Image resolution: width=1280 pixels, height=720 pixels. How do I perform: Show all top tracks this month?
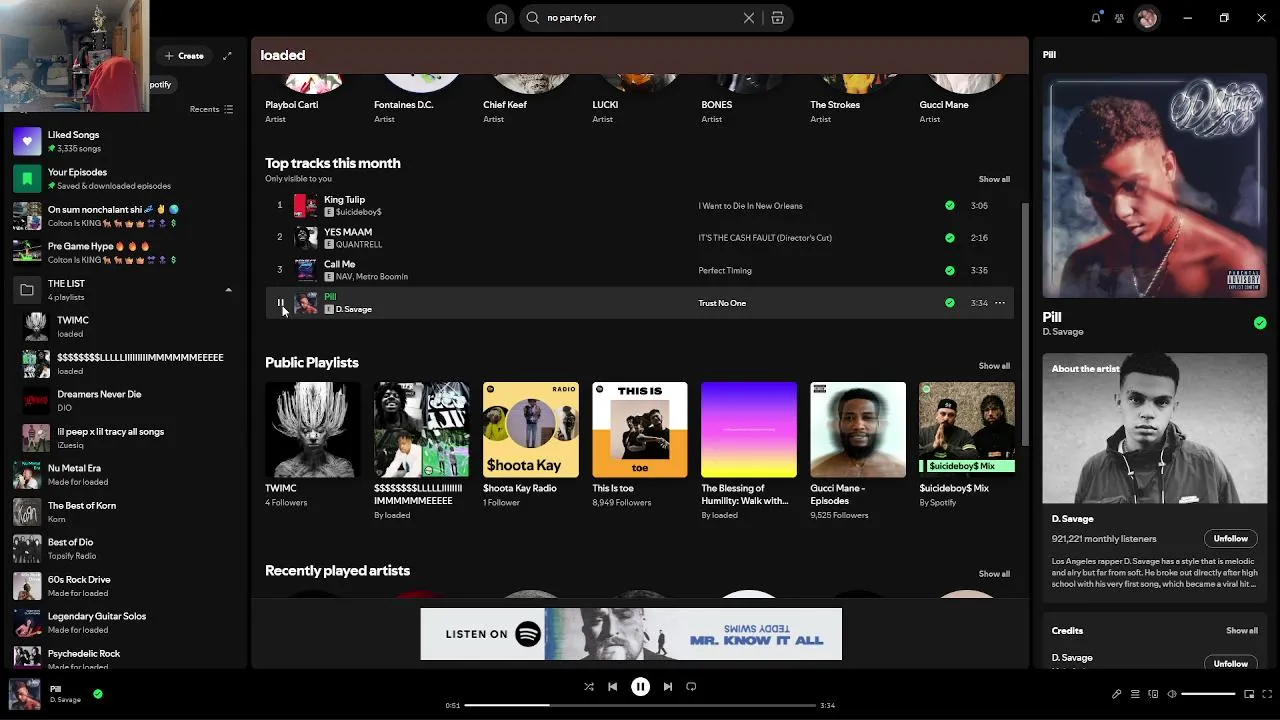coord(994,179)
